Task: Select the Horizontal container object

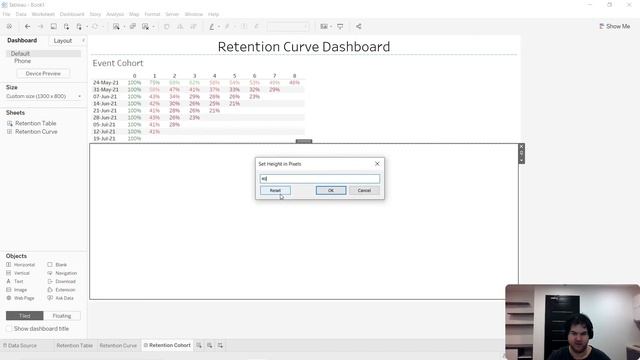Action: [20, 265]
